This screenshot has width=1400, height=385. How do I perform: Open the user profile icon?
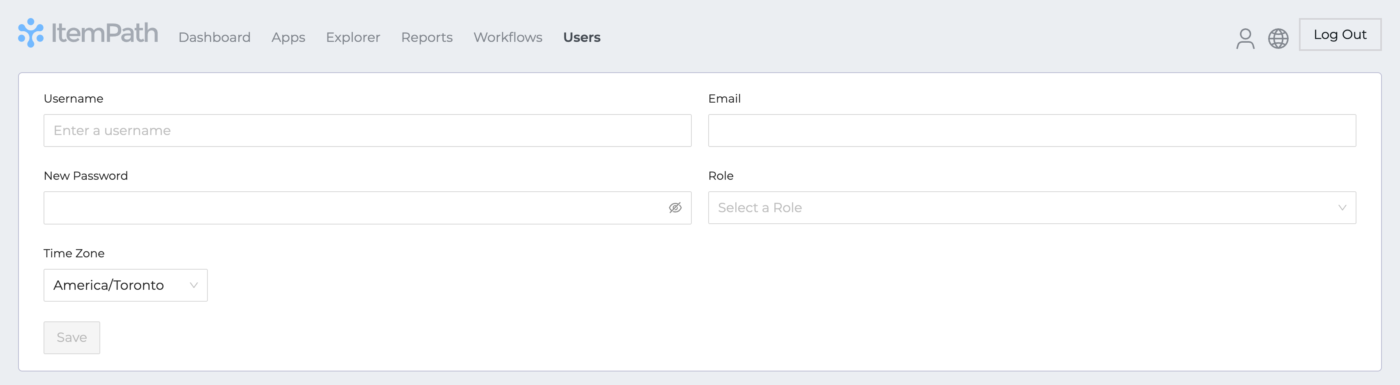click(1245, 38)
